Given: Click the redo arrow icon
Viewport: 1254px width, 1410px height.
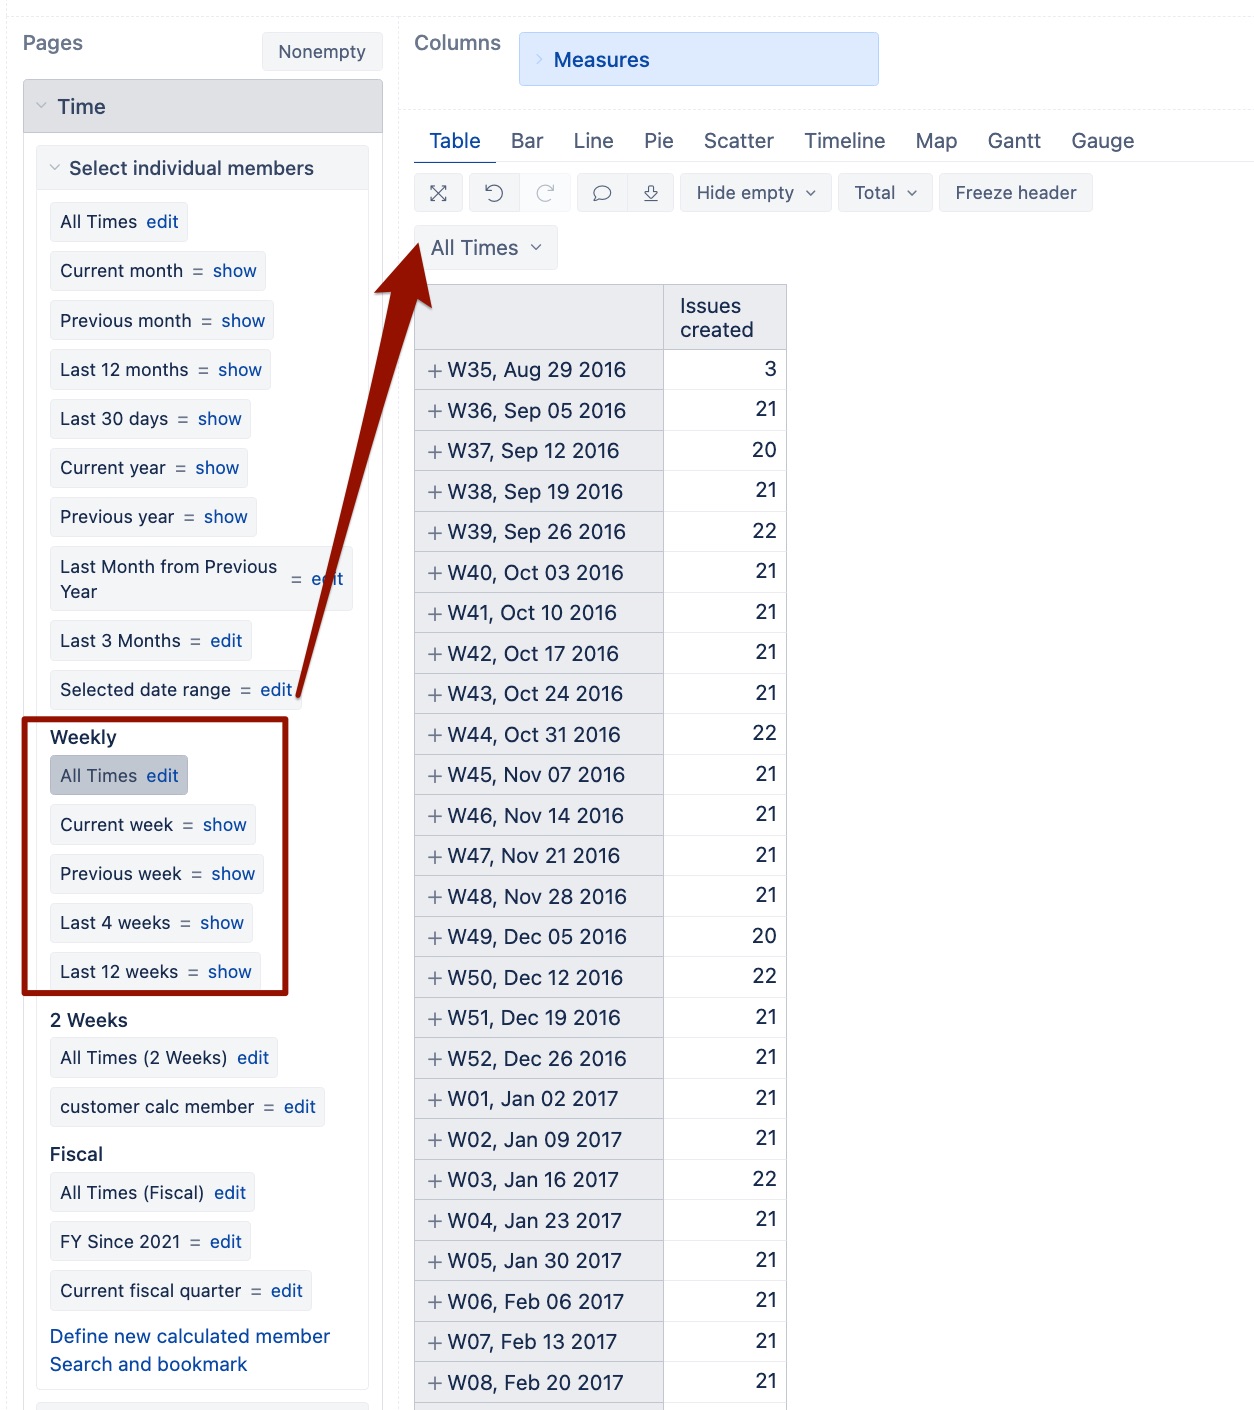Looking at the screenshot, I should pos(545,193).
